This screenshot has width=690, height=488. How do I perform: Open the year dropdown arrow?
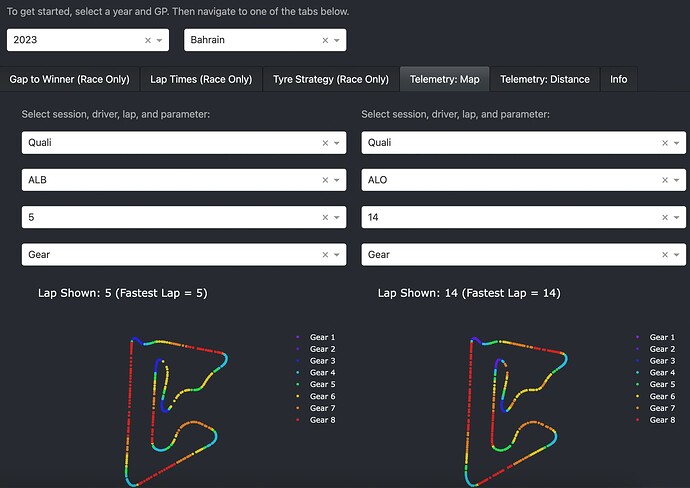(160, 40)
